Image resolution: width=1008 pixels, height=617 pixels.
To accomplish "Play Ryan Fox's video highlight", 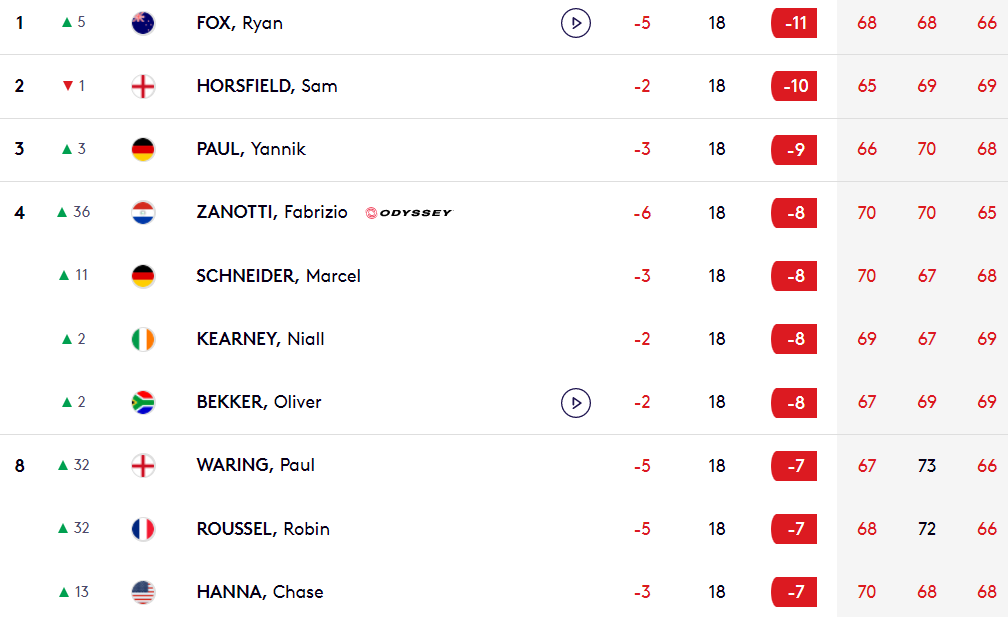I will [575, 23].
